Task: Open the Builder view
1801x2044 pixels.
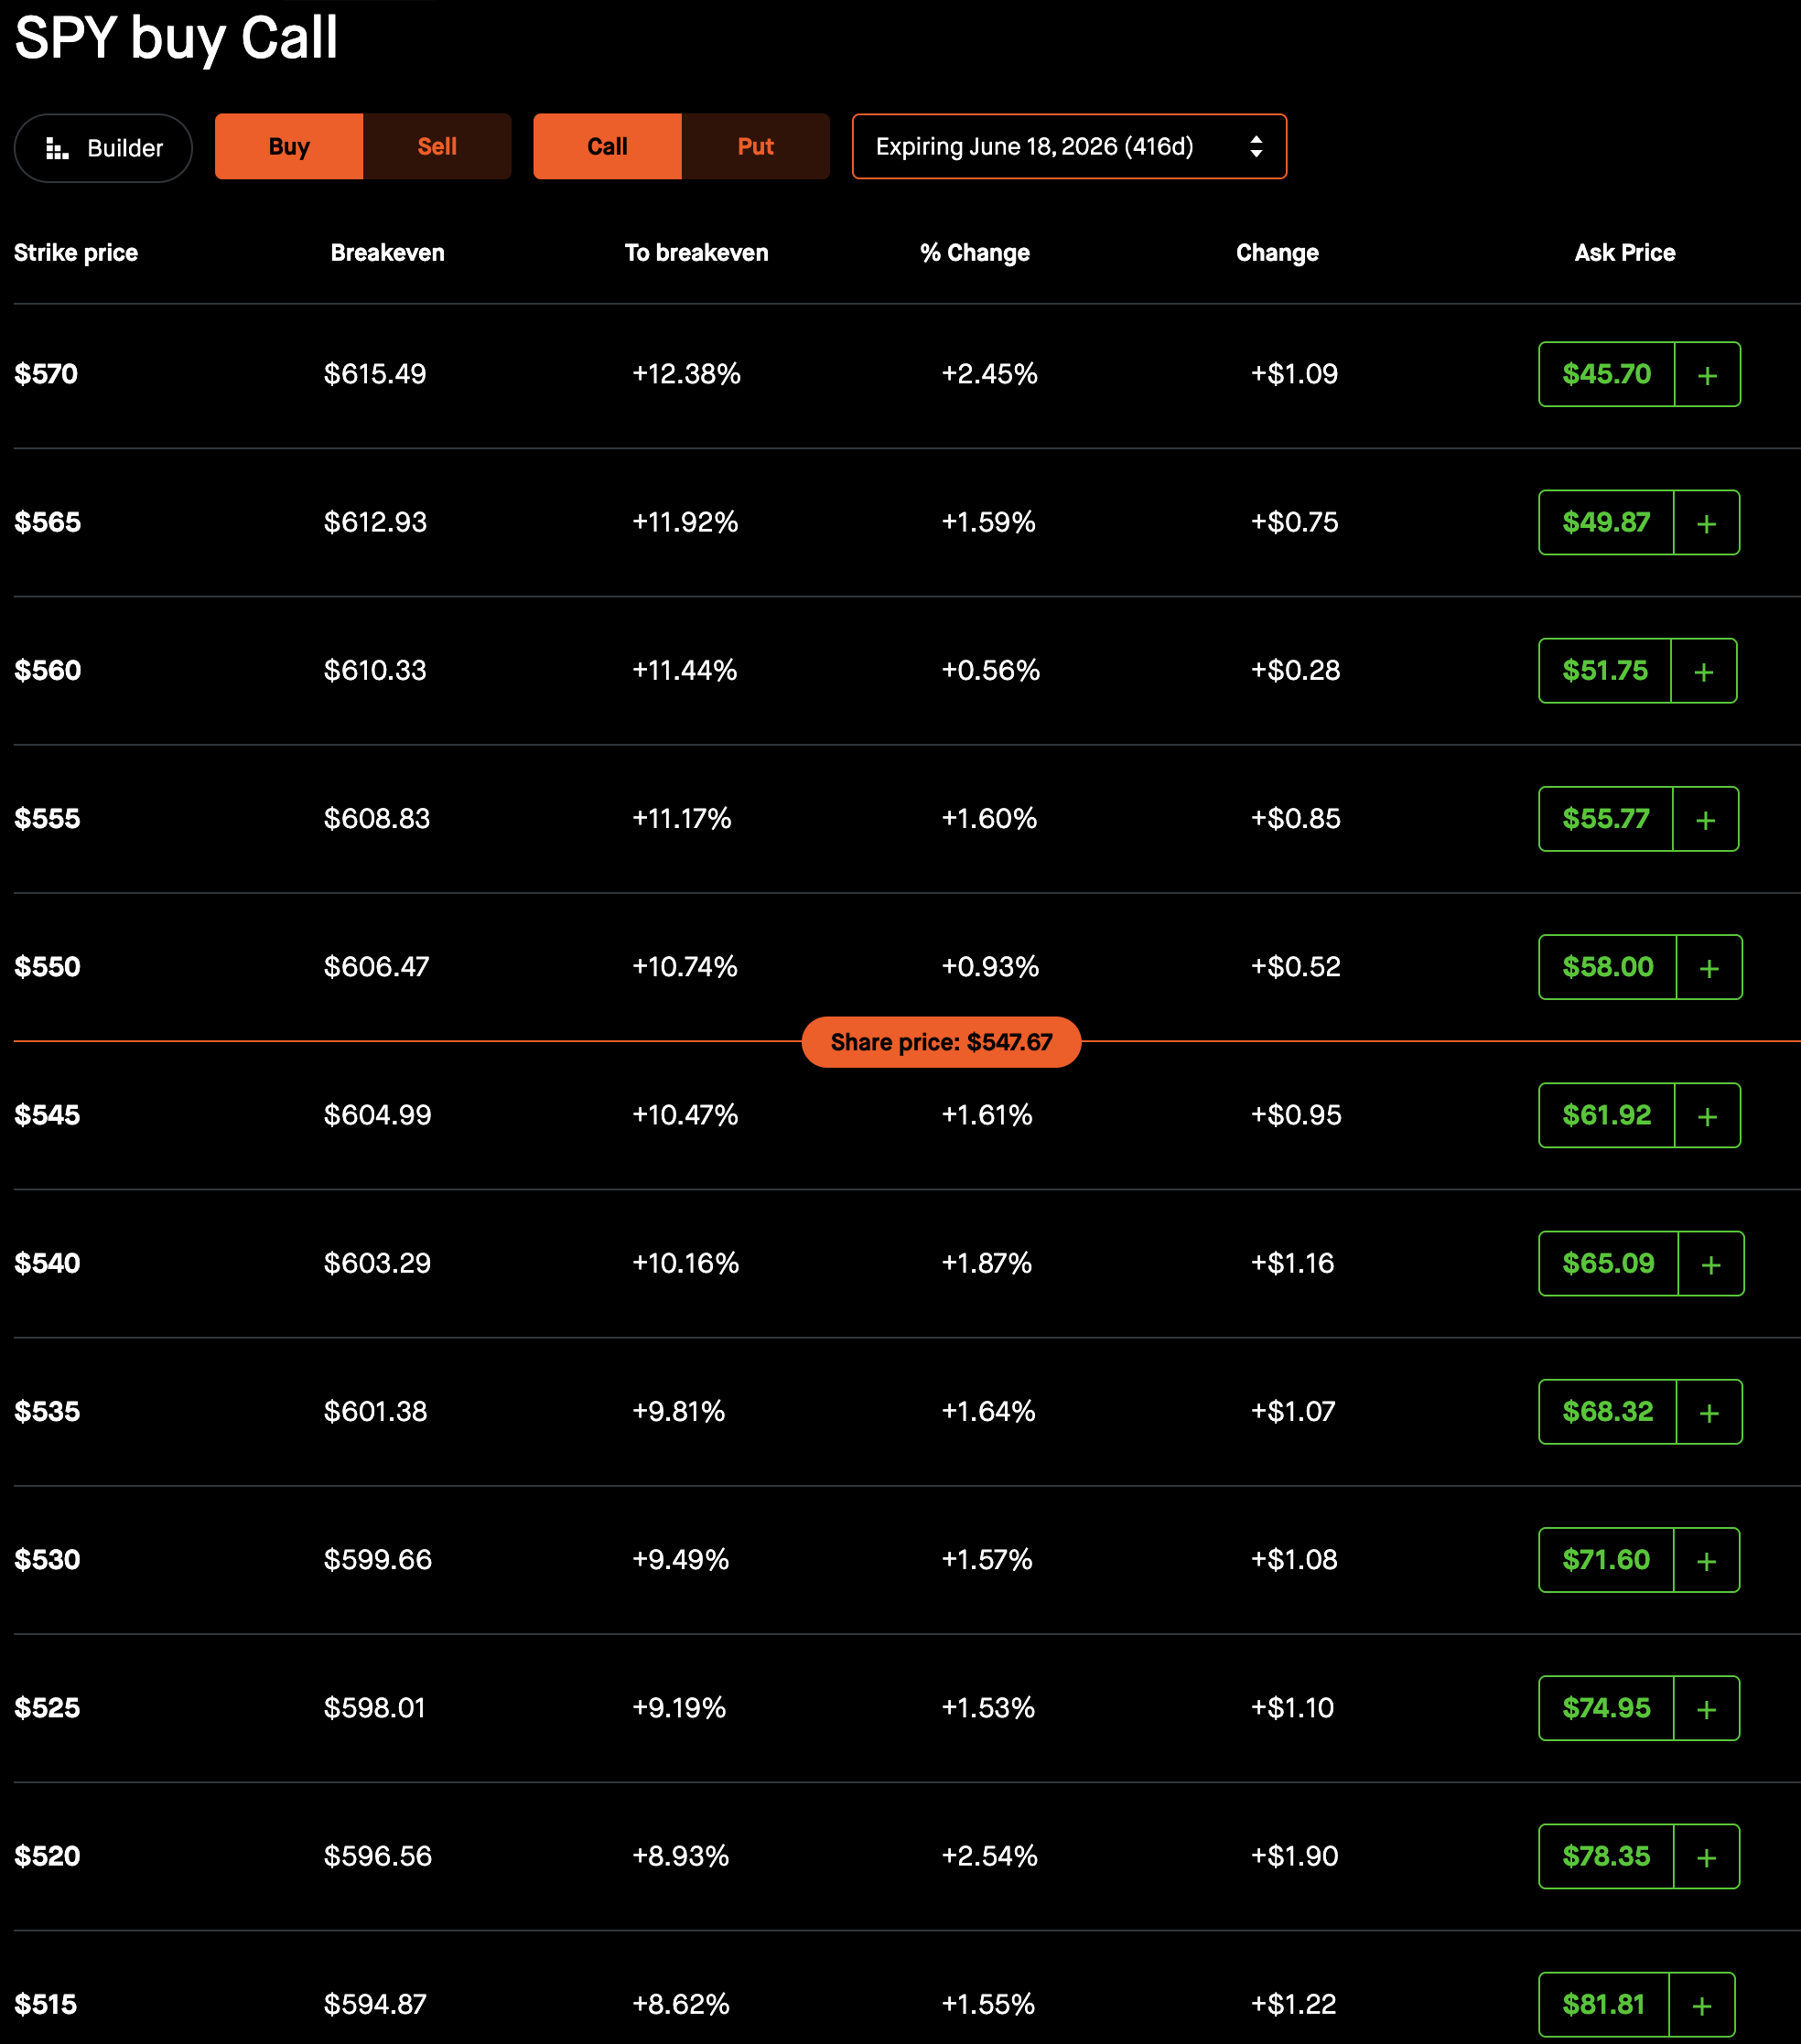Action: (x=103, y=148)
